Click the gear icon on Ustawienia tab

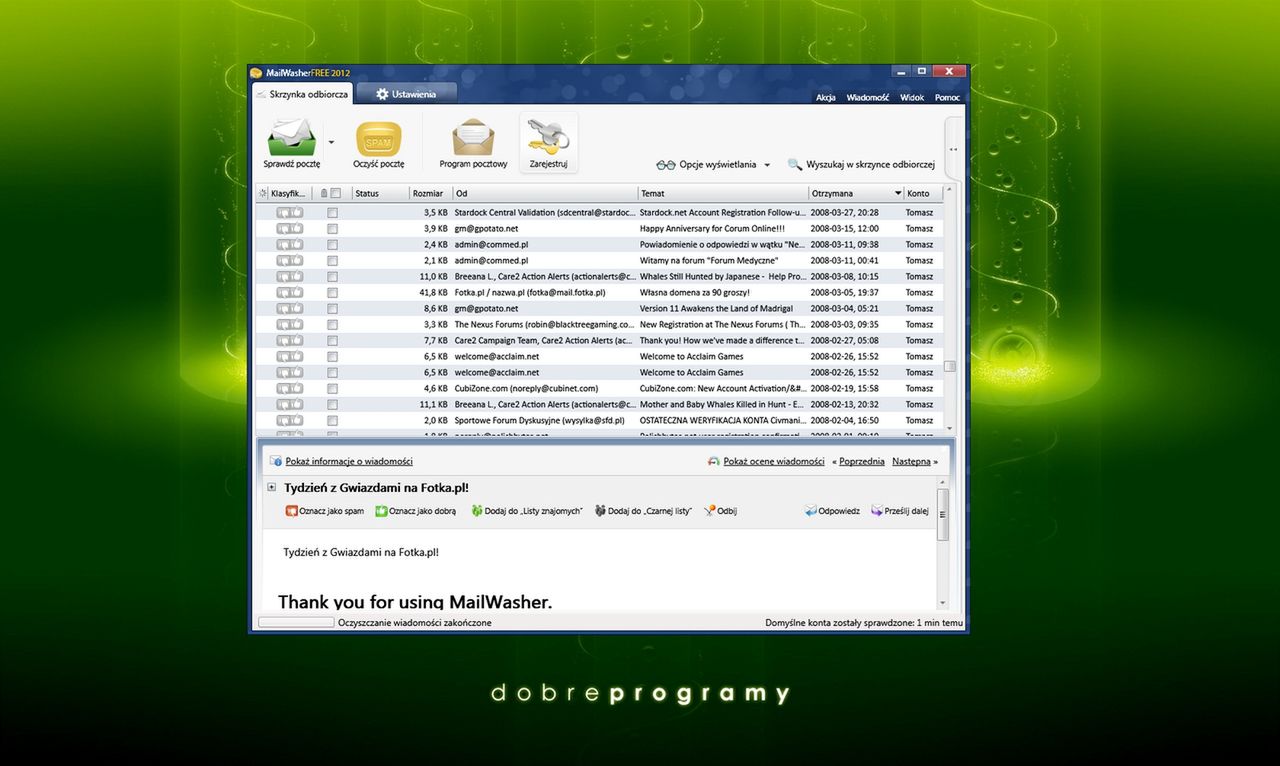pyautogui.click(x=382, y=94)
